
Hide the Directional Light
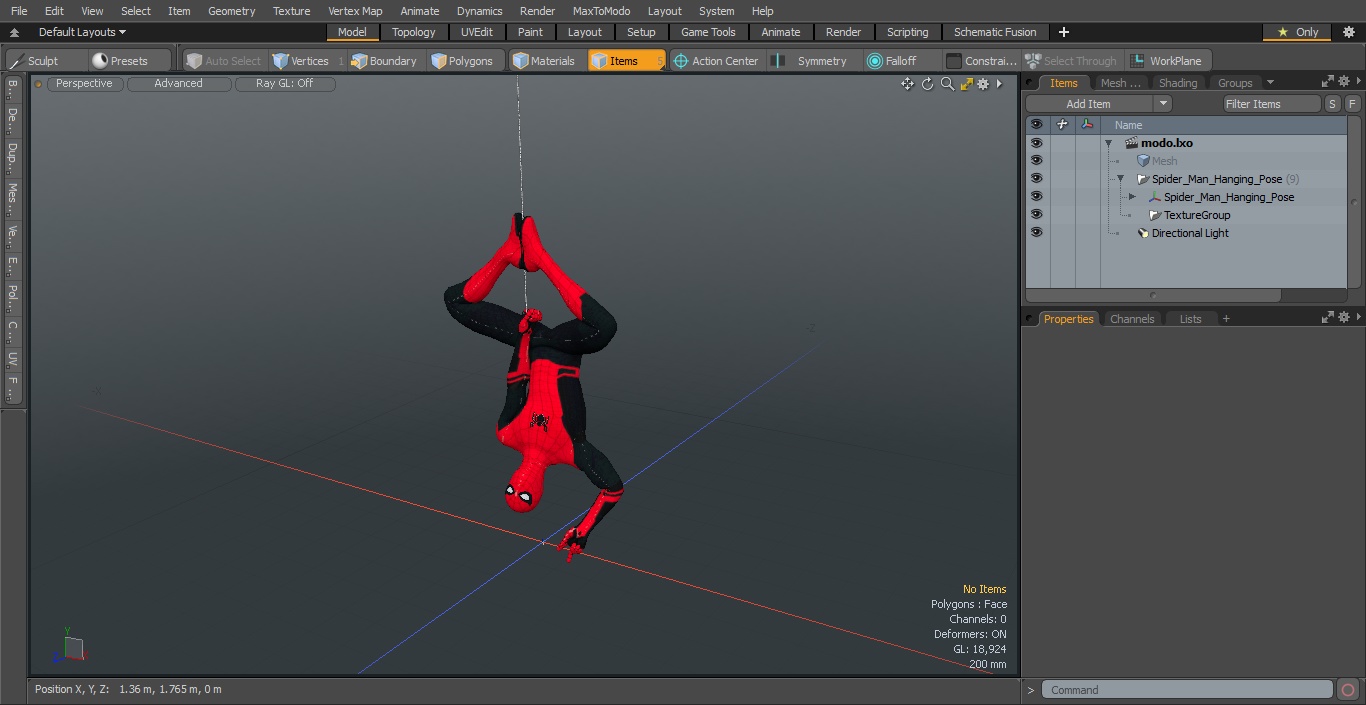pyautogui.click(x=1036, y=233)
